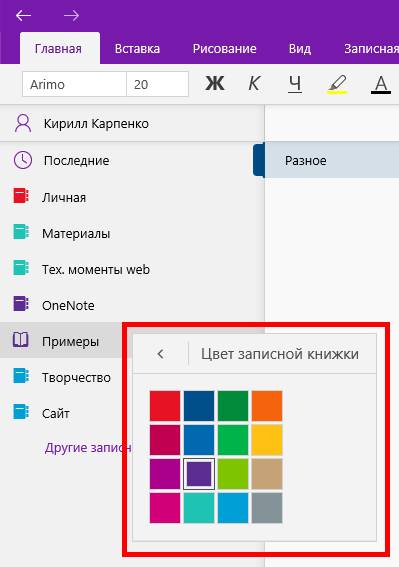Open the Последние clock icon

23,160
